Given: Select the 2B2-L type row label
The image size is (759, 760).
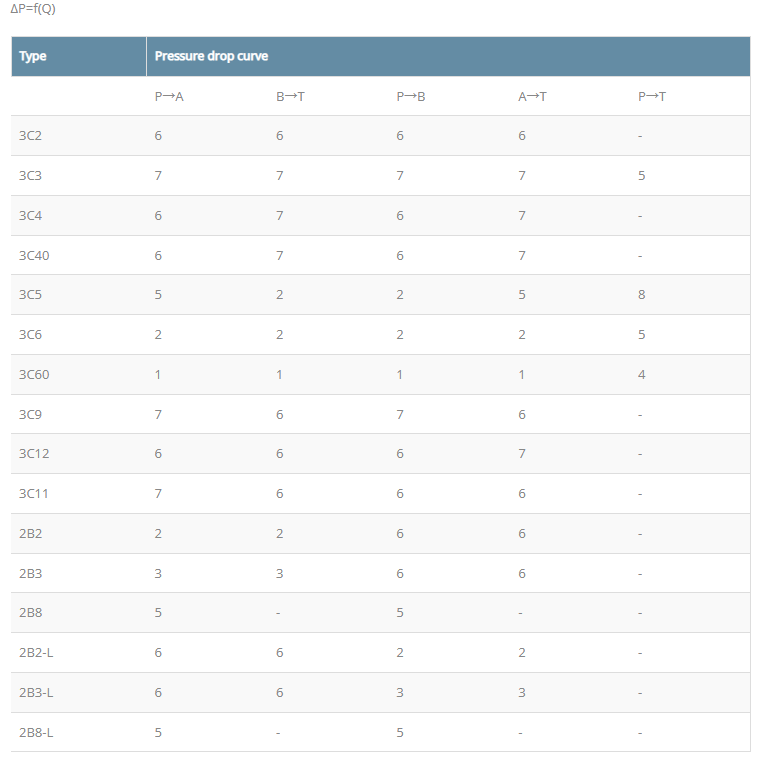Looking at the screenshot, I should point(36,652).
